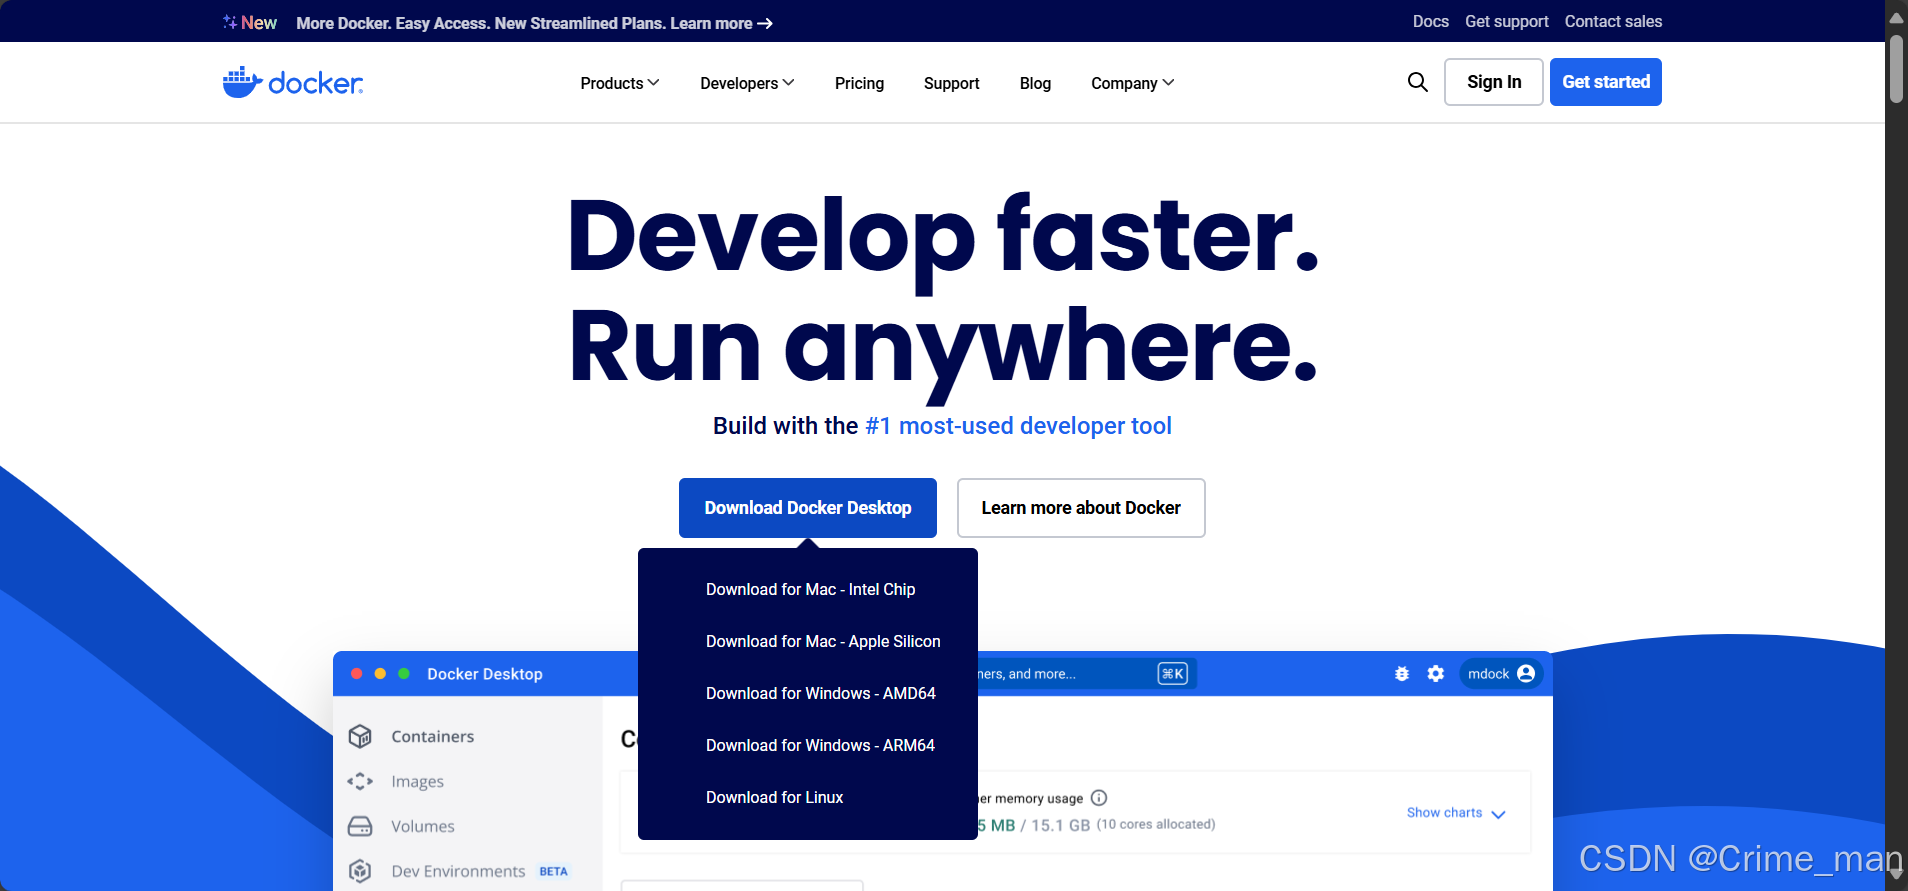This screenshot has width=1908, height=891.
Task: Click the Docker Desktop window title text
Action: pos(485,674)
